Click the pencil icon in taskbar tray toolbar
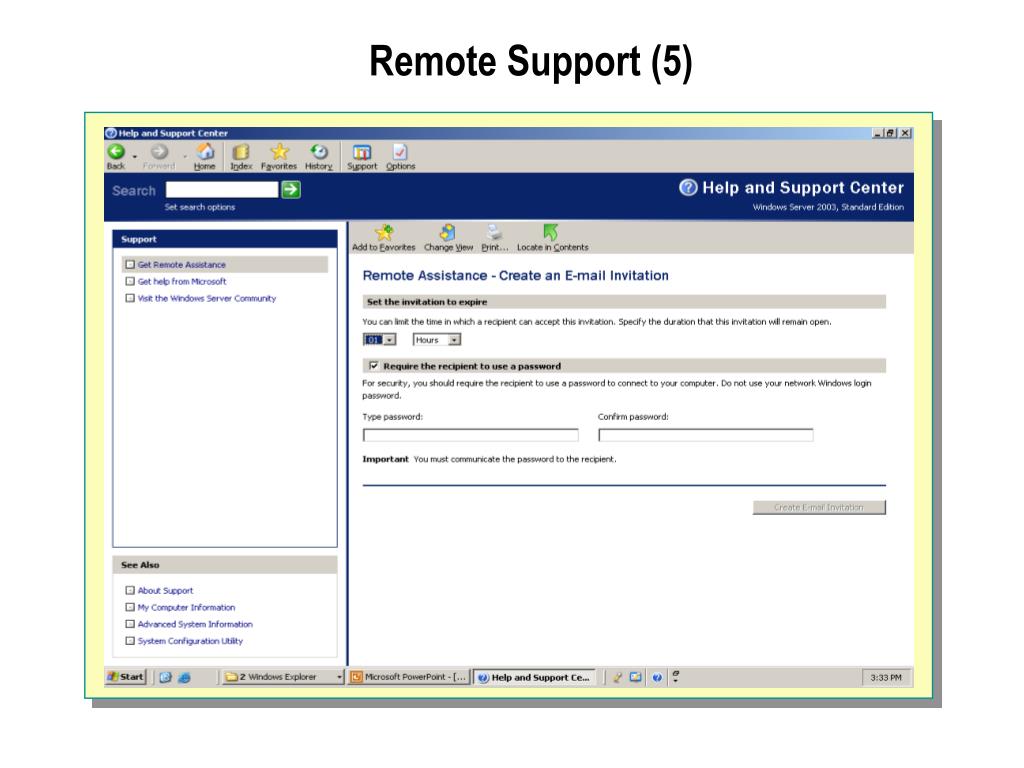The image size is (1024, 768). 617,677
